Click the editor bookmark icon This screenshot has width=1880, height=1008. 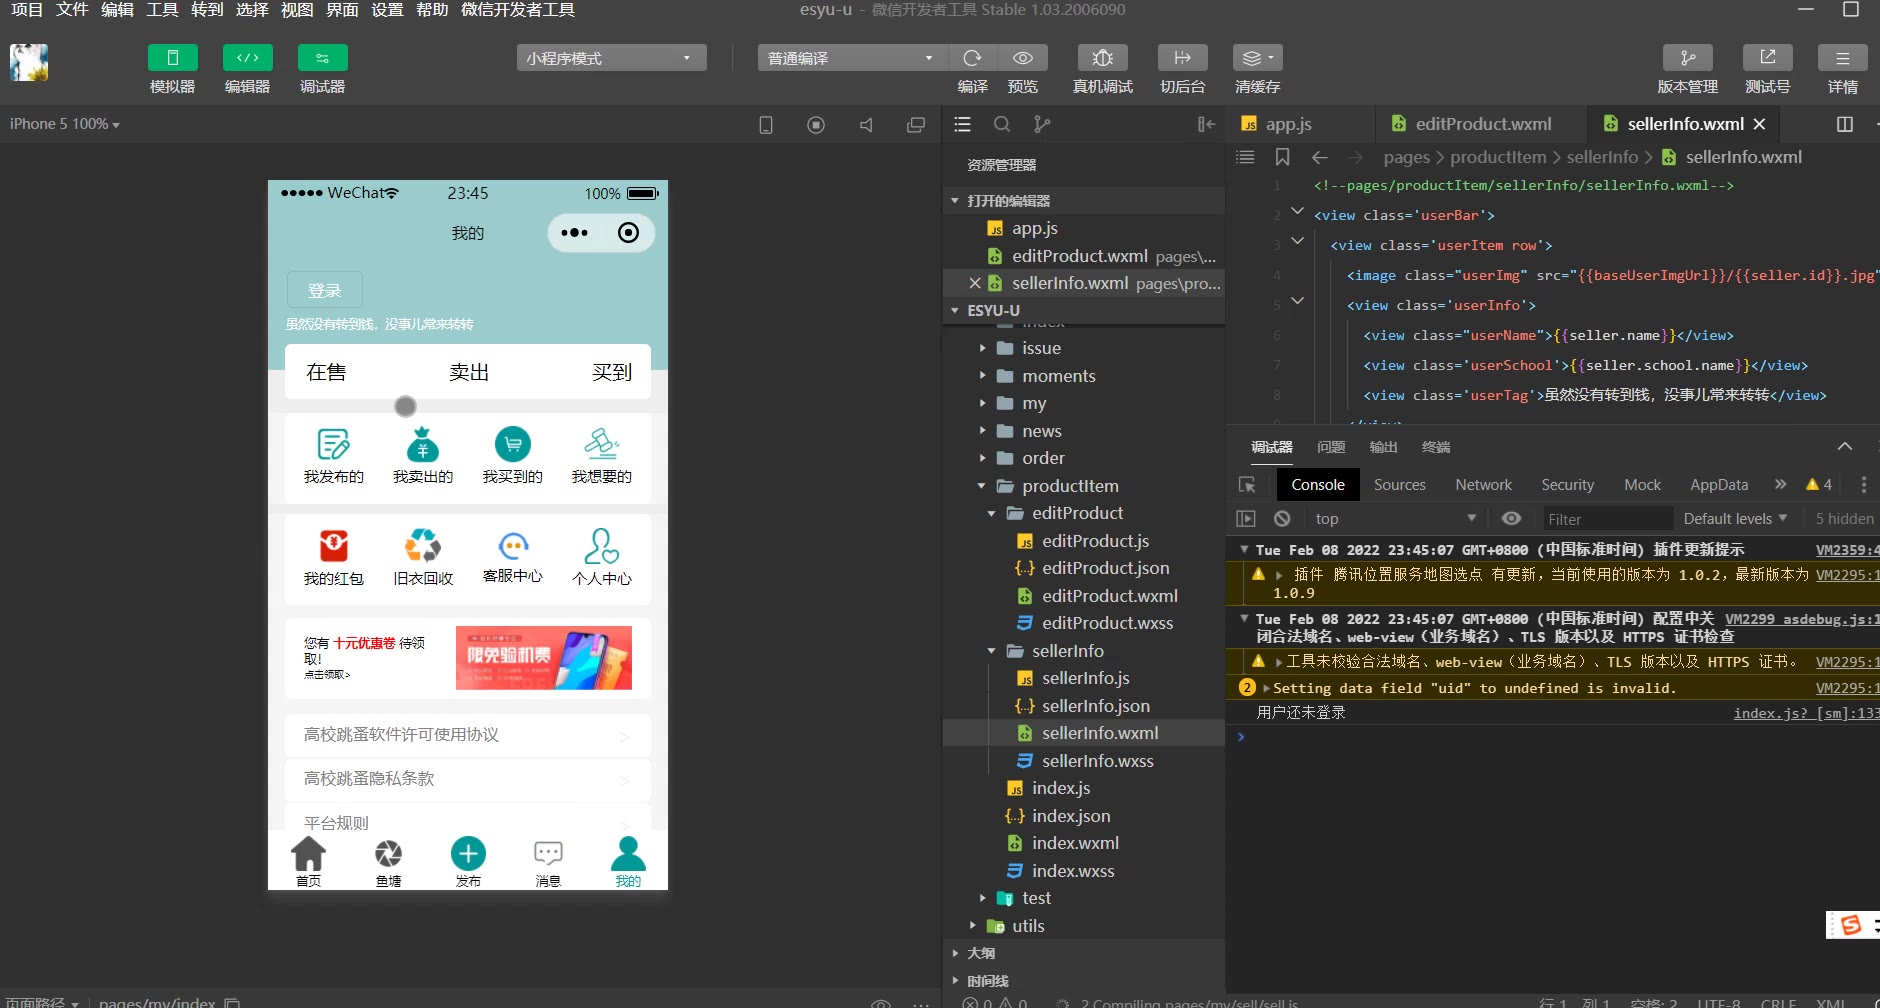click(x=1282, y=157)
